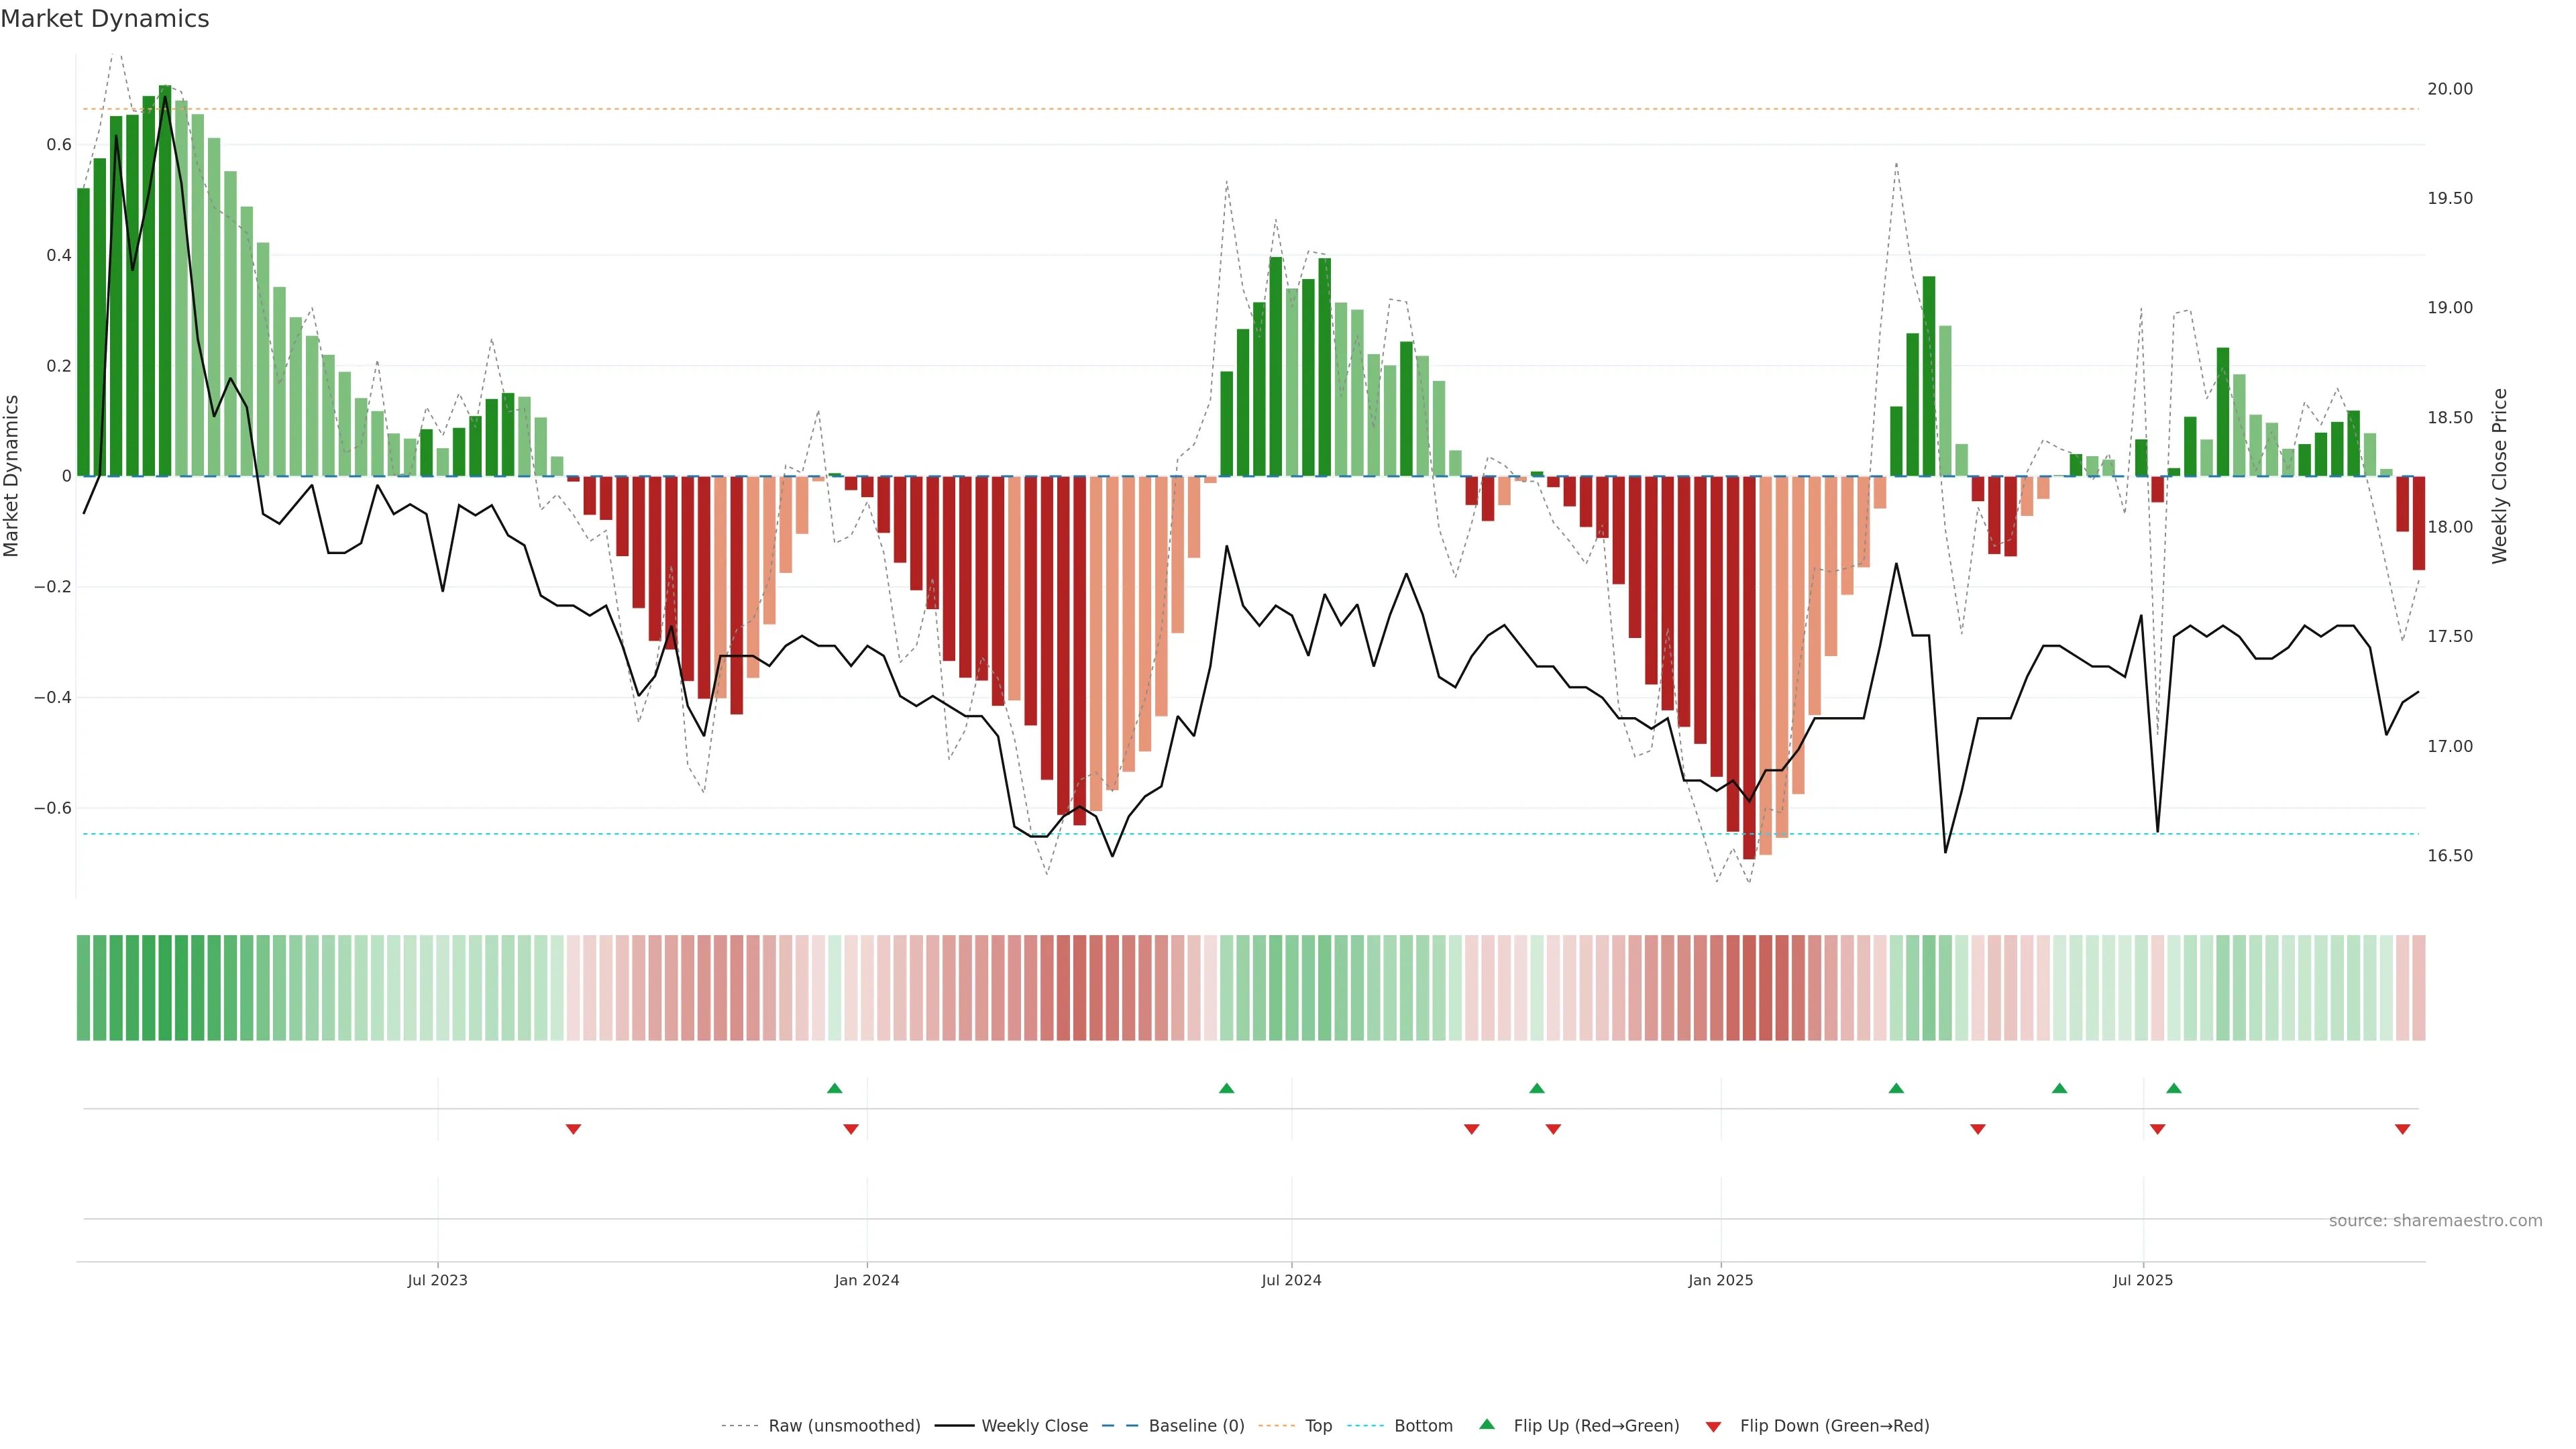Viewport: 2576px width, 1449px height.
Task: Click the rightmost green flip-up triangle marker
Action: point(2174,1088)
